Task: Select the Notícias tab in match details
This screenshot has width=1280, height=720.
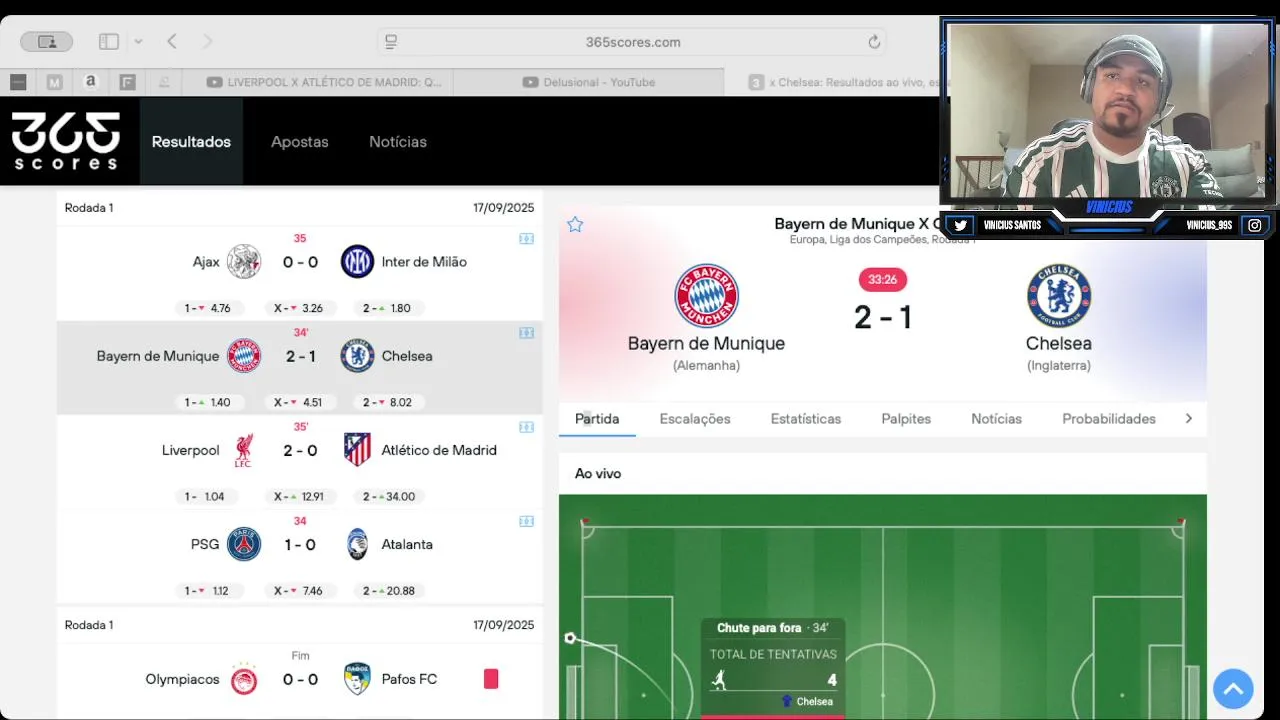Action: coord(997,419)
